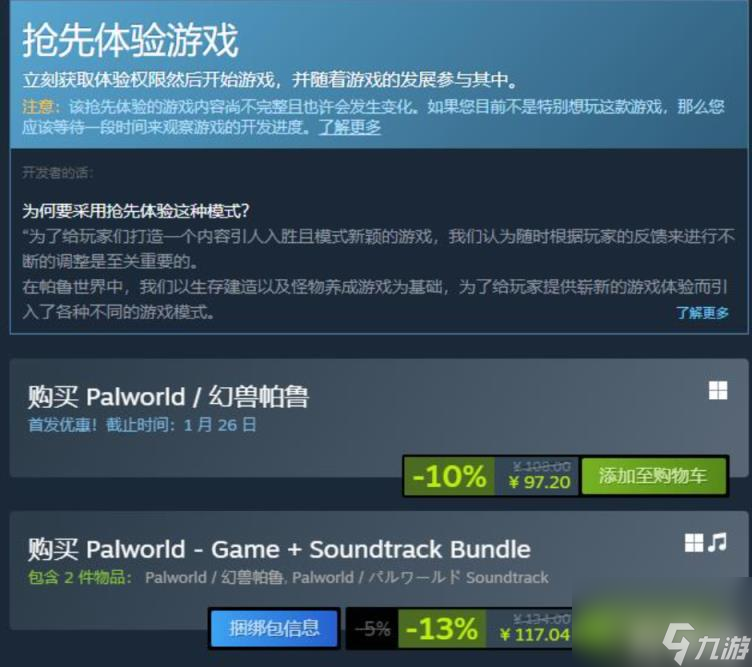Click the ¥97.20 discounted price

[540, 481]
